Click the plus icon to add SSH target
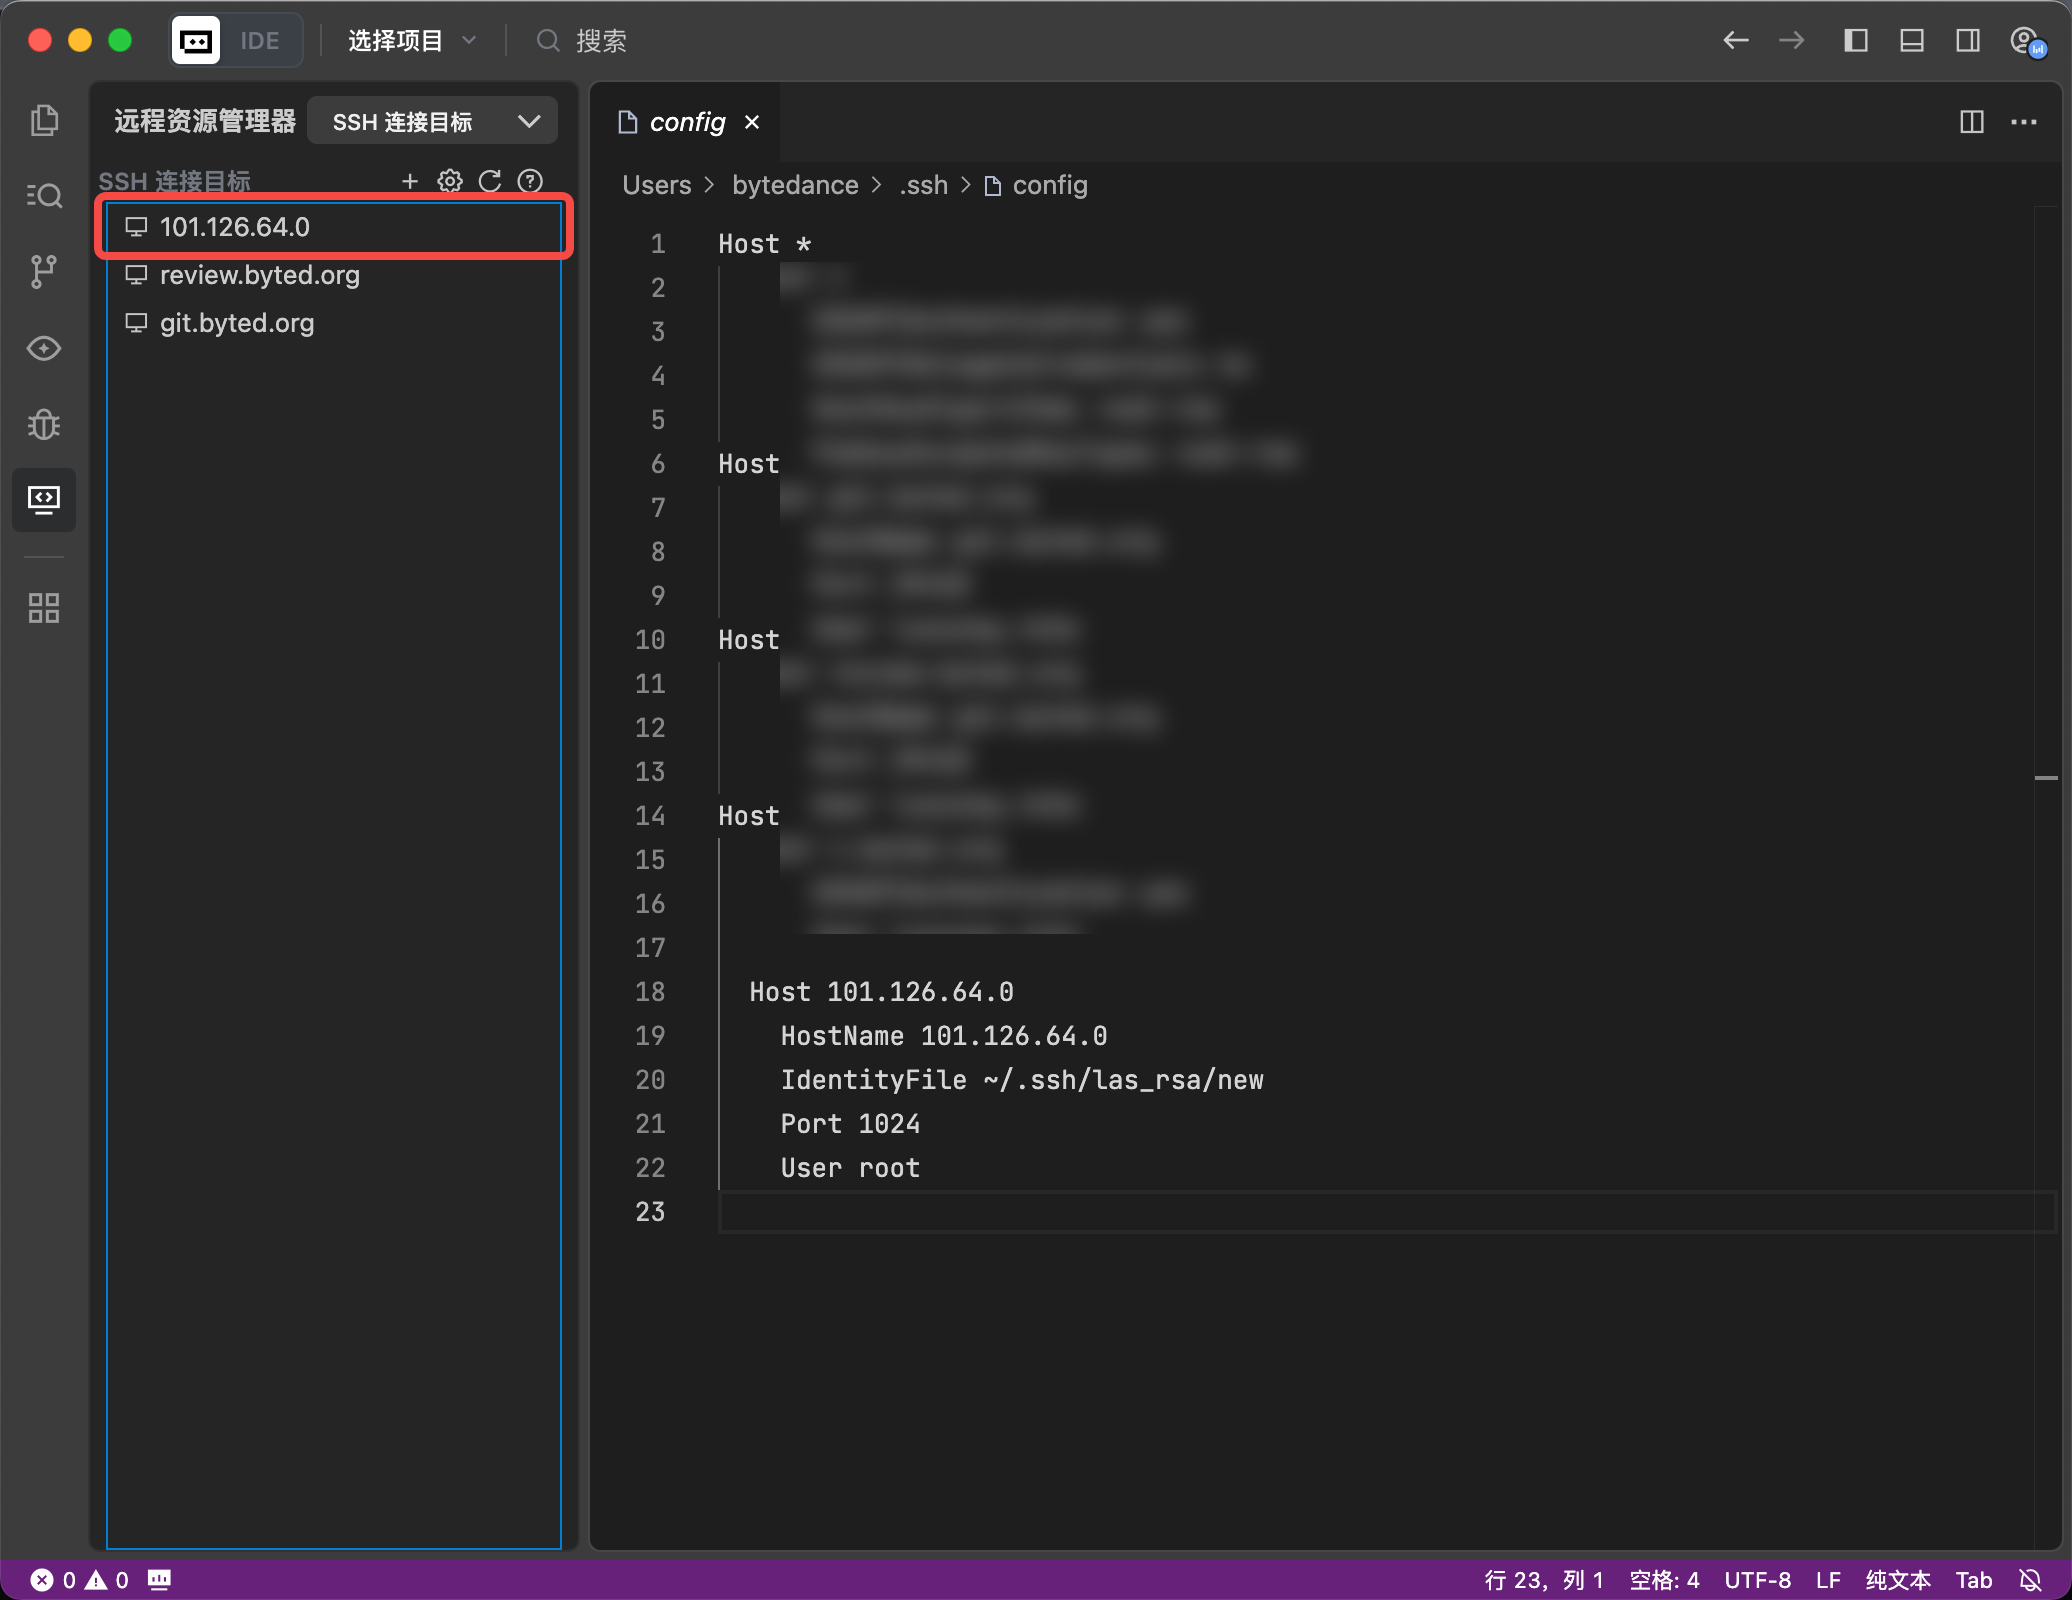 coord(409,181)
